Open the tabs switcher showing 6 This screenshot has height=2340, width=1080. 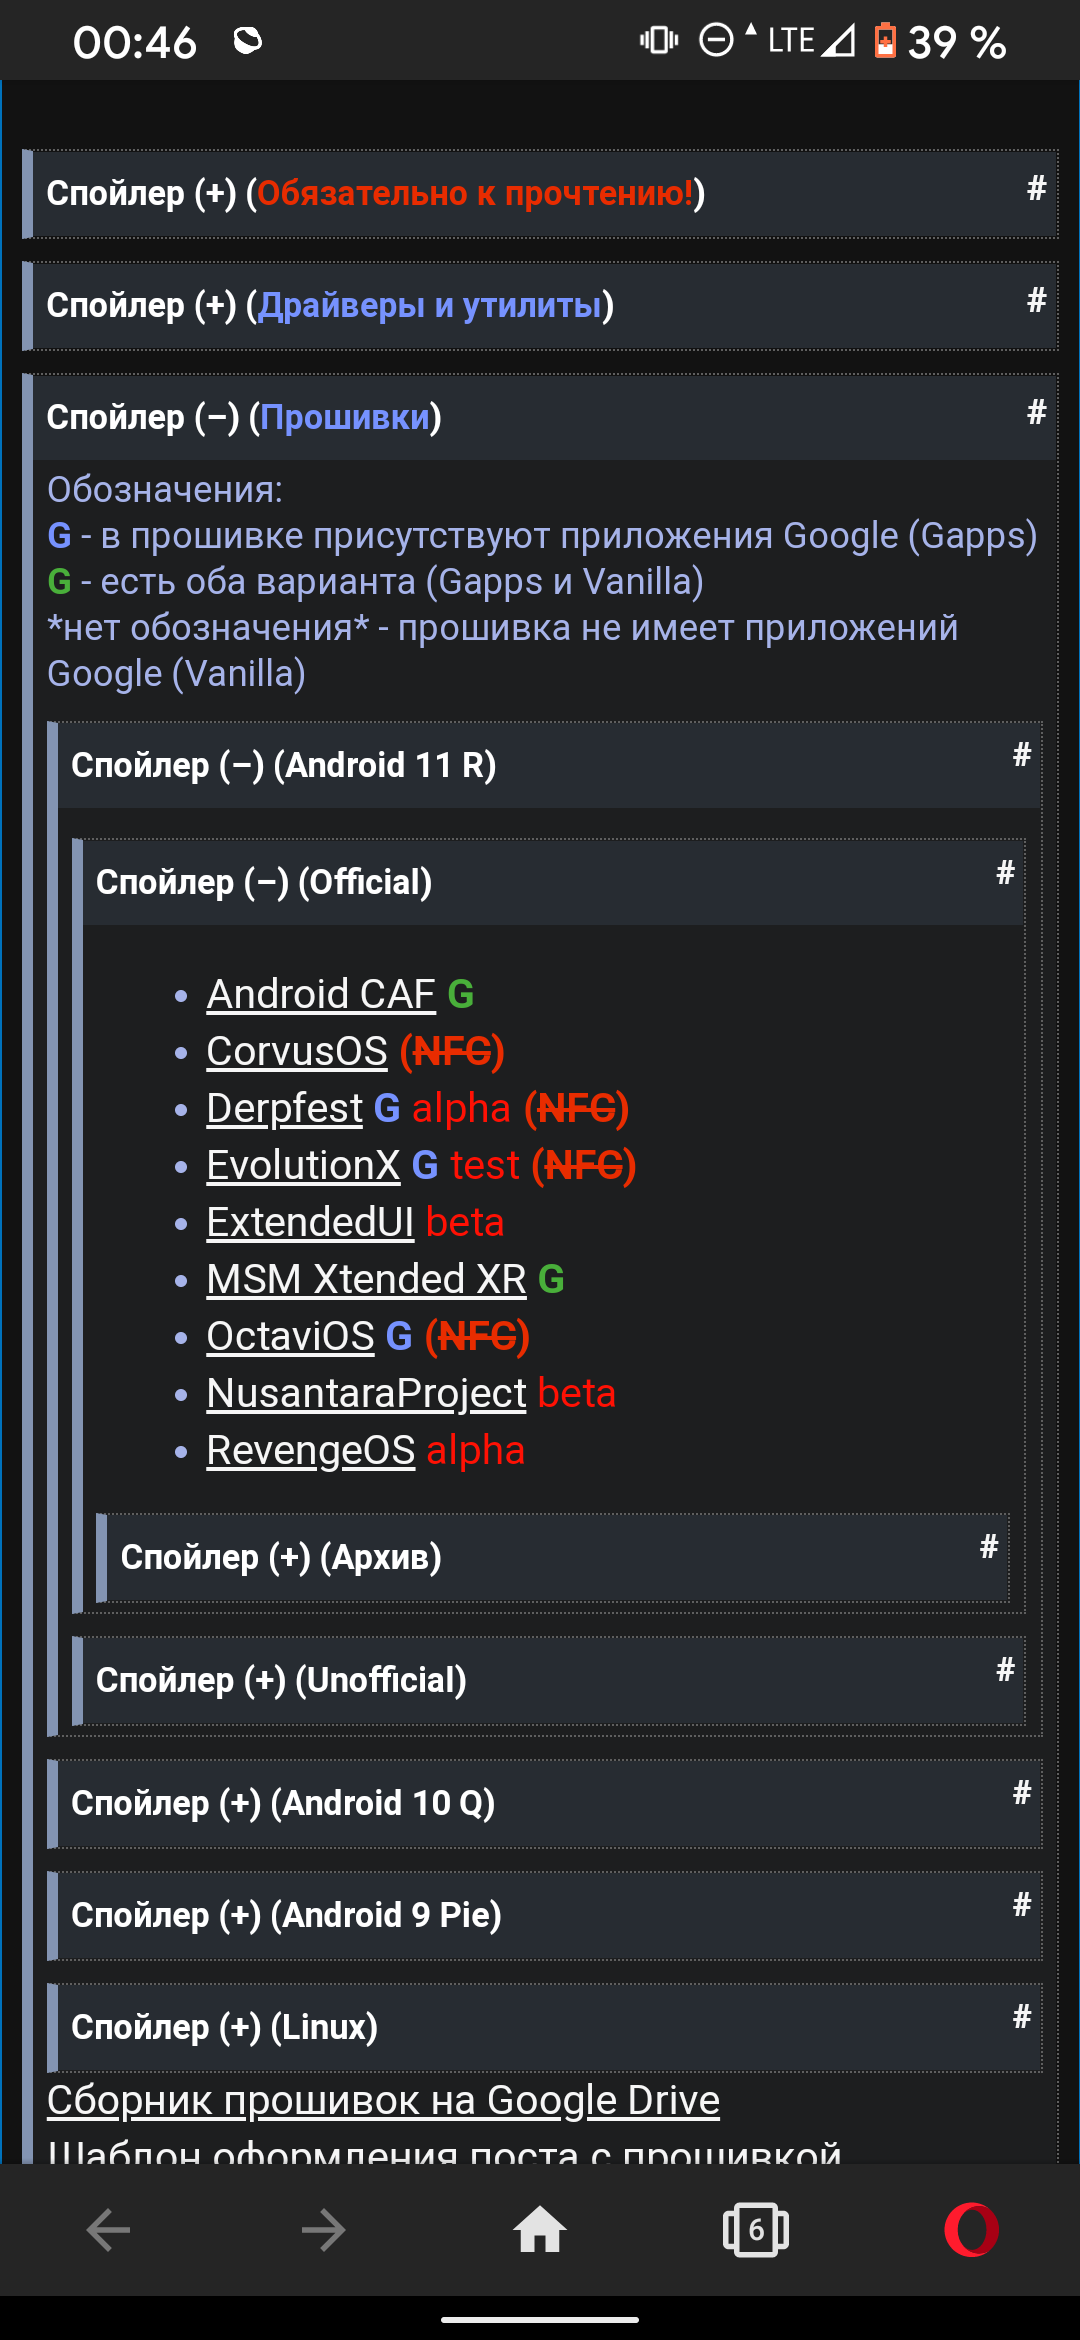pyautogui.click(x=755, y=2230)
